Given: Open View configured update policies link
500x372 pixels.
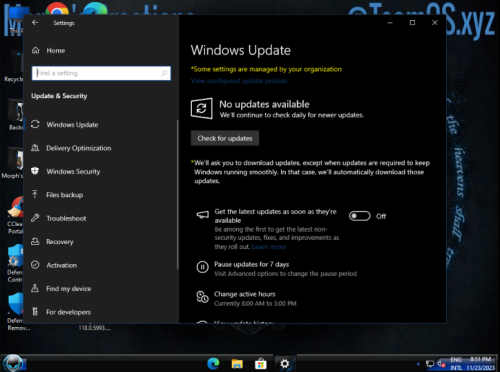Looking at the screenshot, I should pyautogui.click(x=239, y=81).
